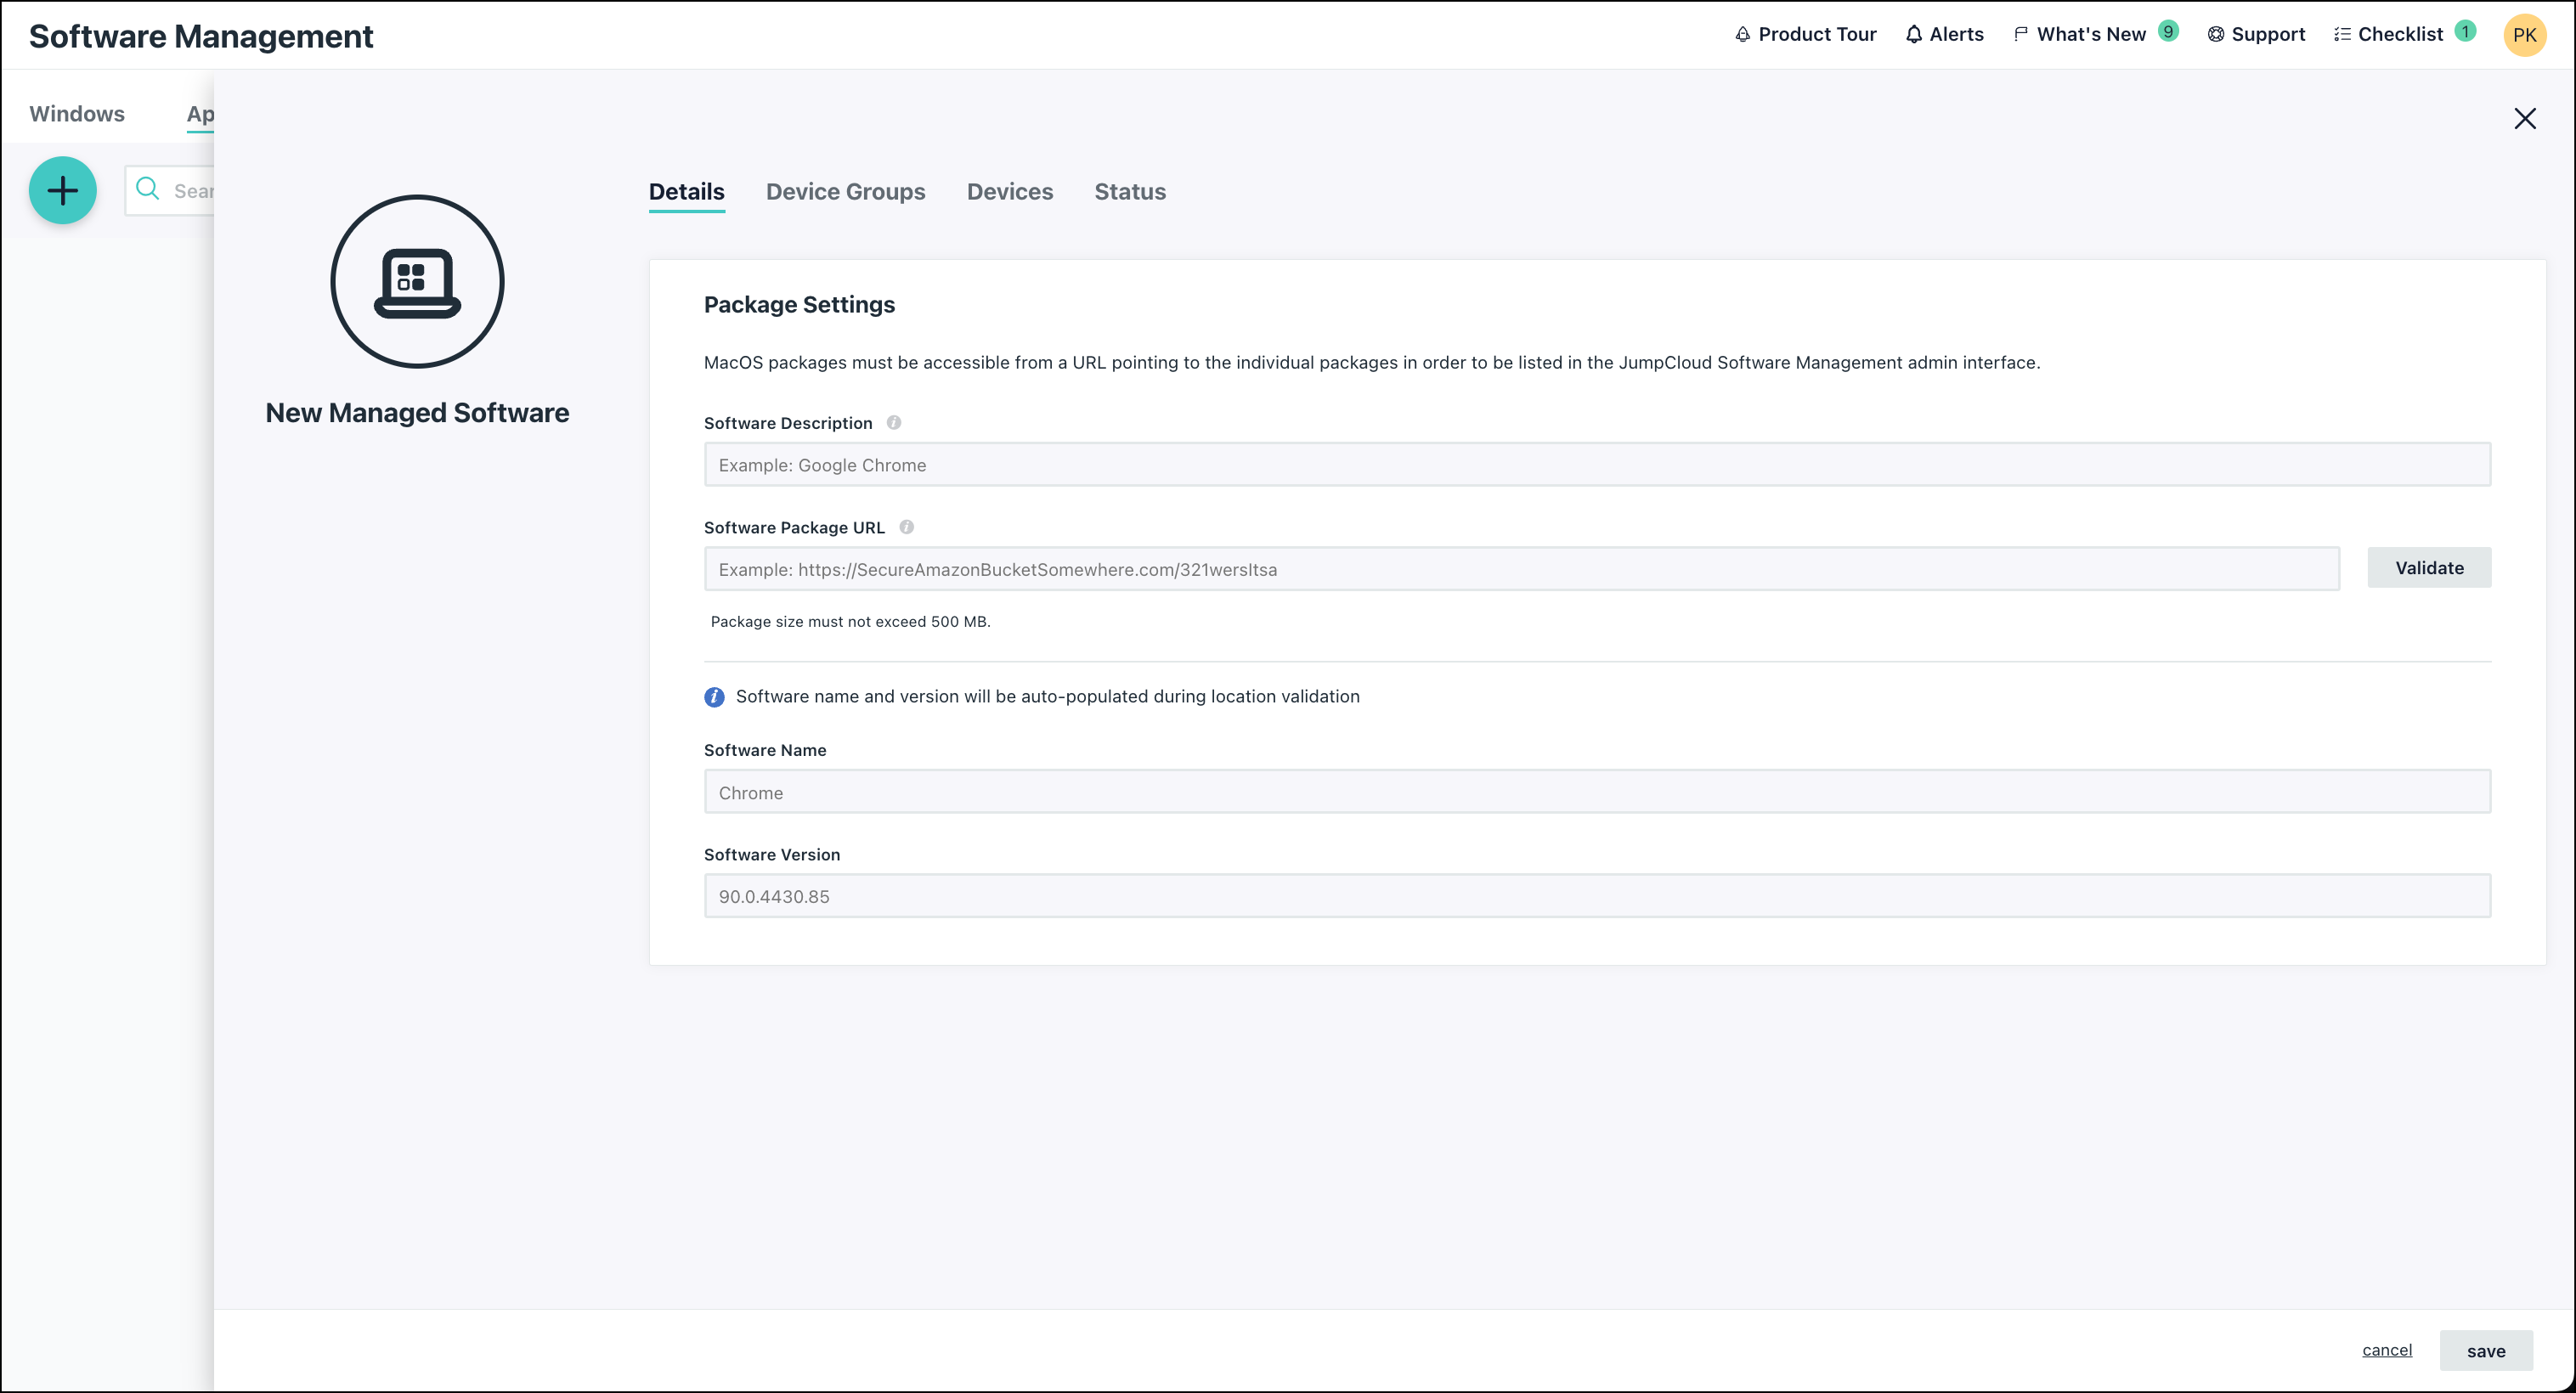2576x1393 pixels.
Task: Start the Product Tour from the rocket icon
Action: coord(1743,34)
